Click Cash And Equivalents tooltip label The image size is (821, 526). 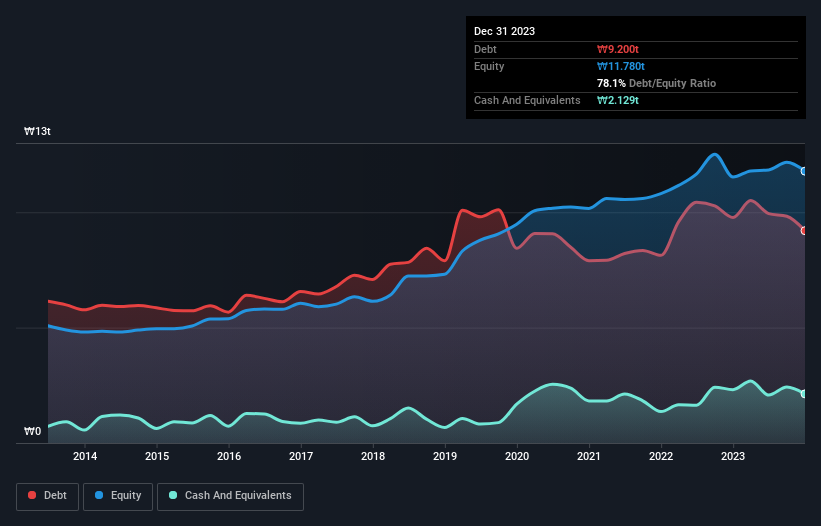[x=527, y=100]
